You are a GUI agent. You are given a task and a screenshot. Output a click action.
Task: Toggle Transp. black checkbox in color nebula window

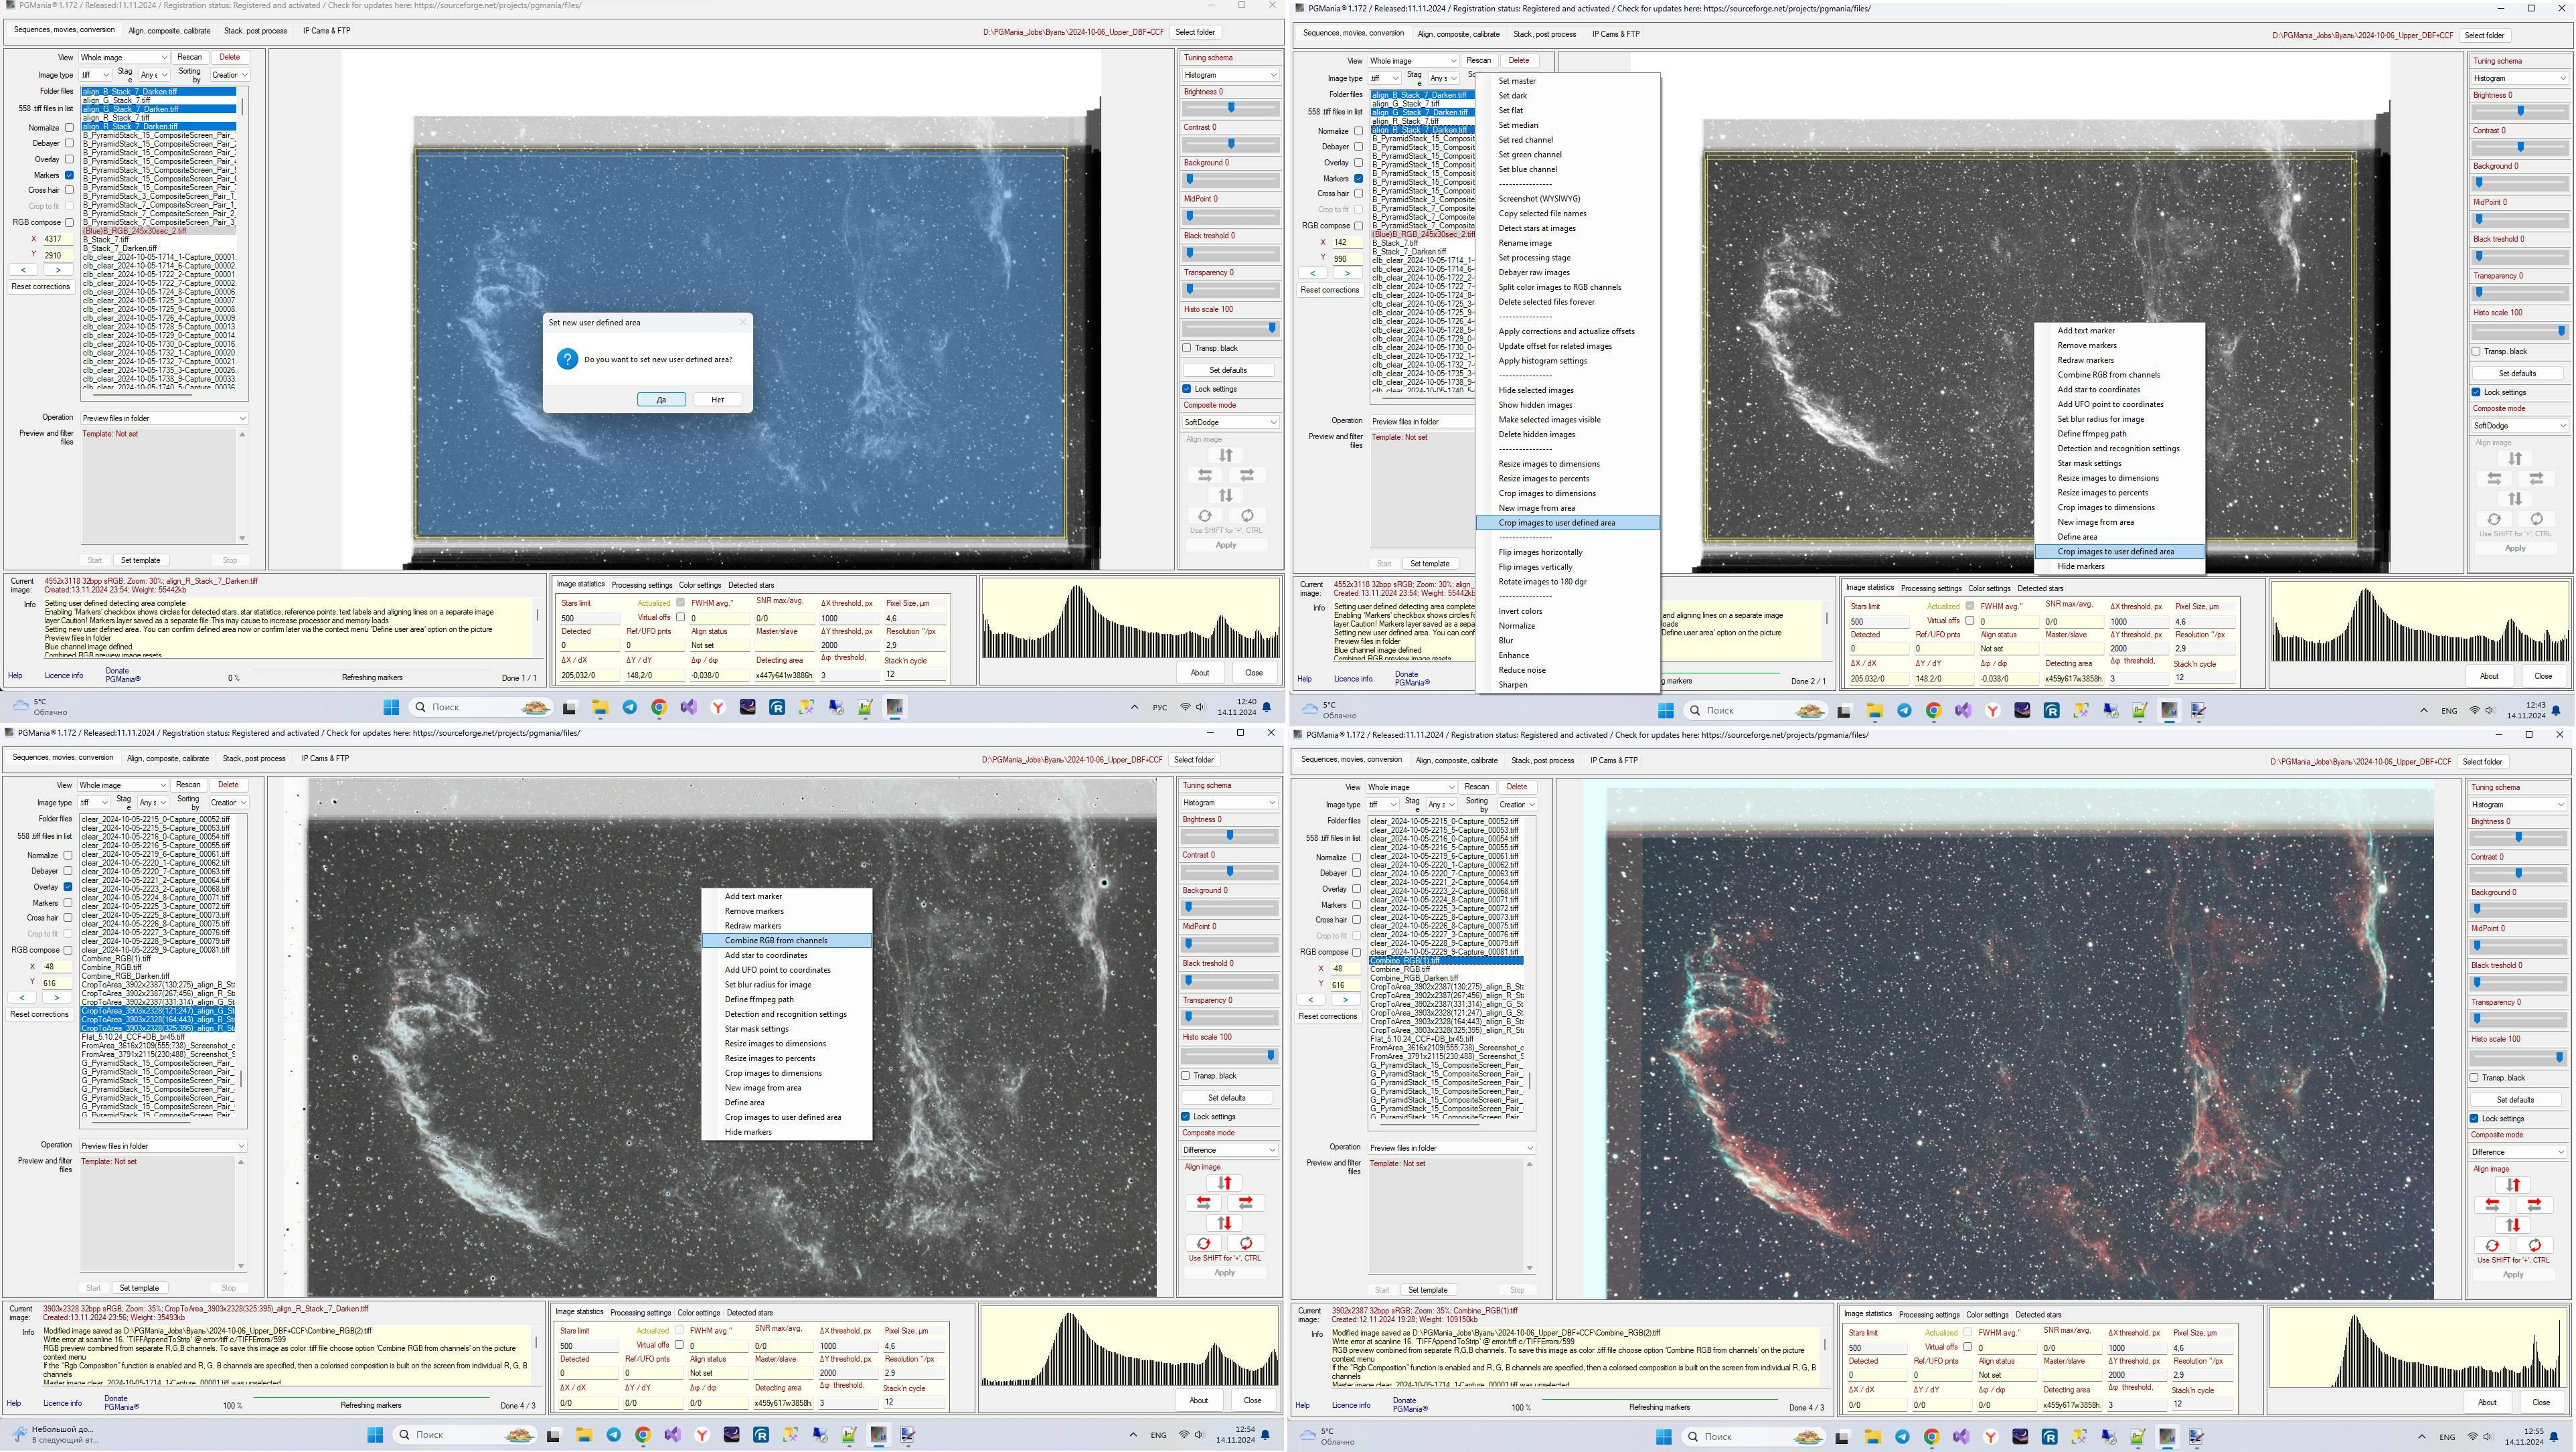point(2474,1078)
